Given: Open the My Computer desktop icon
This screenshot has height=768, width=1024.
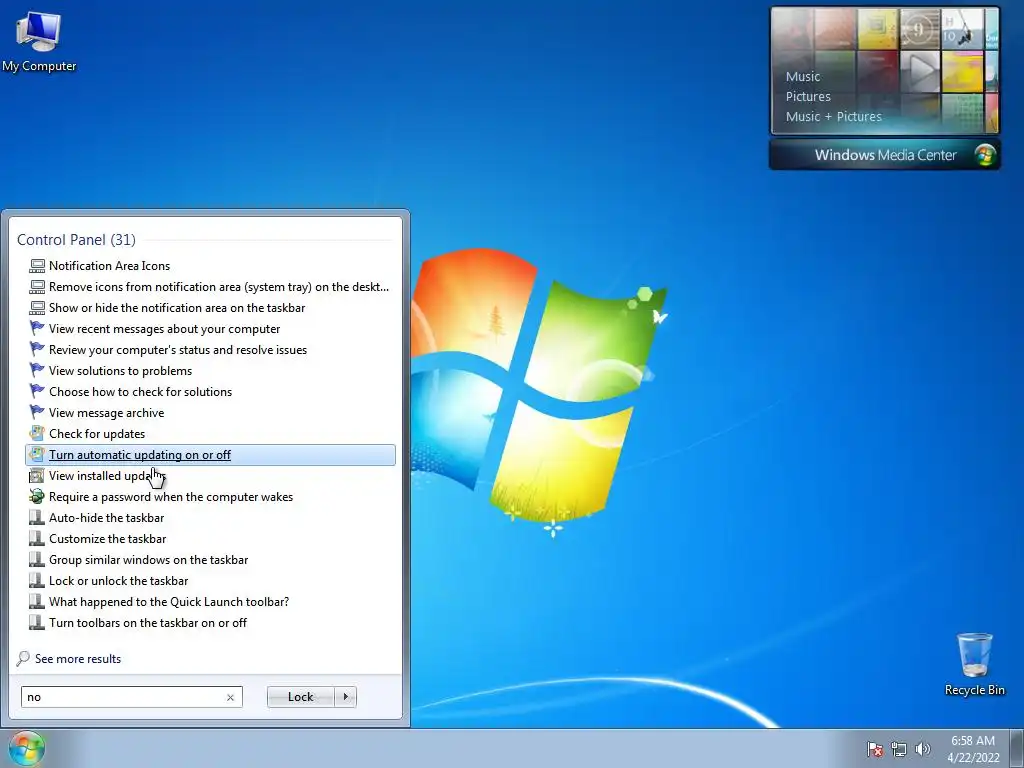Looking at the screenshot, I should click(x=39, y=40).
